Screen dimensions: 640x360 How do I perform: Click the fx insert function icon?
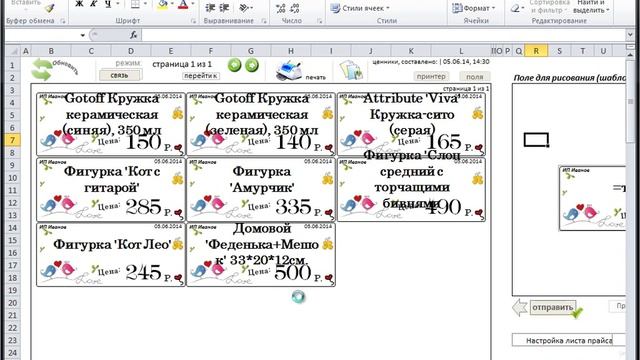click(x=133, y=35)
